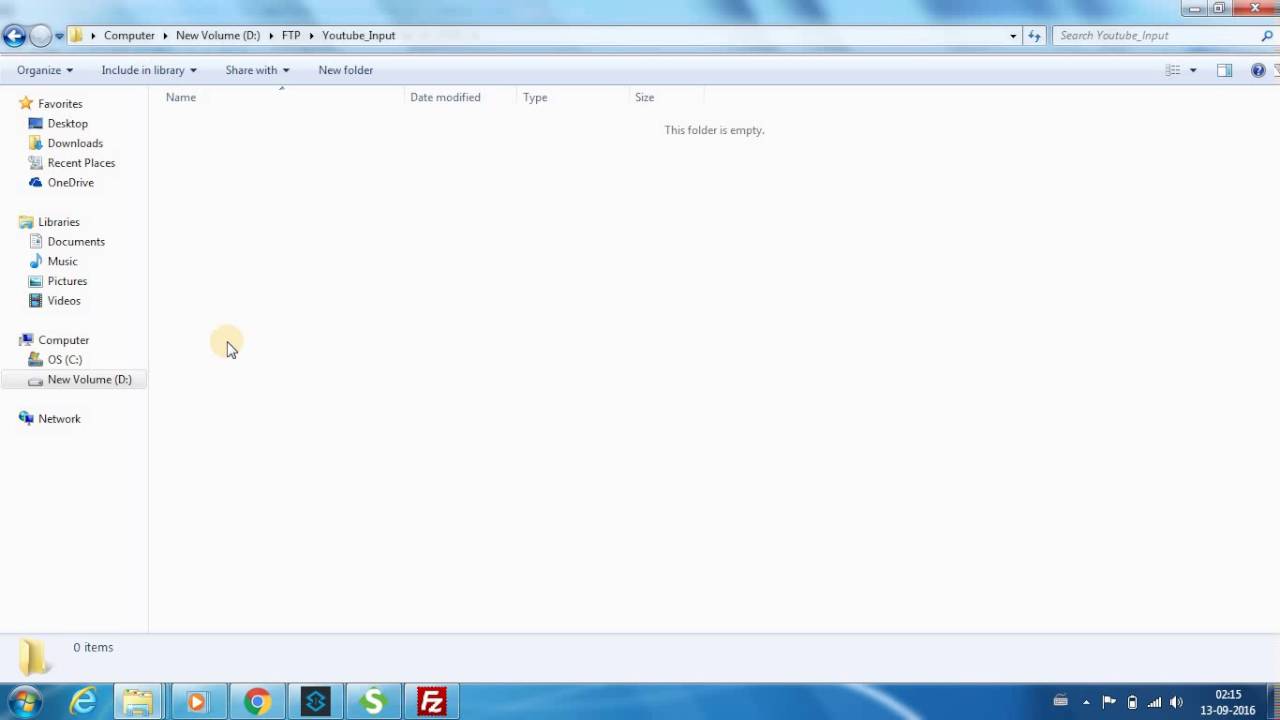
Task: Open the Start menu orb
Action: point(25,701)
